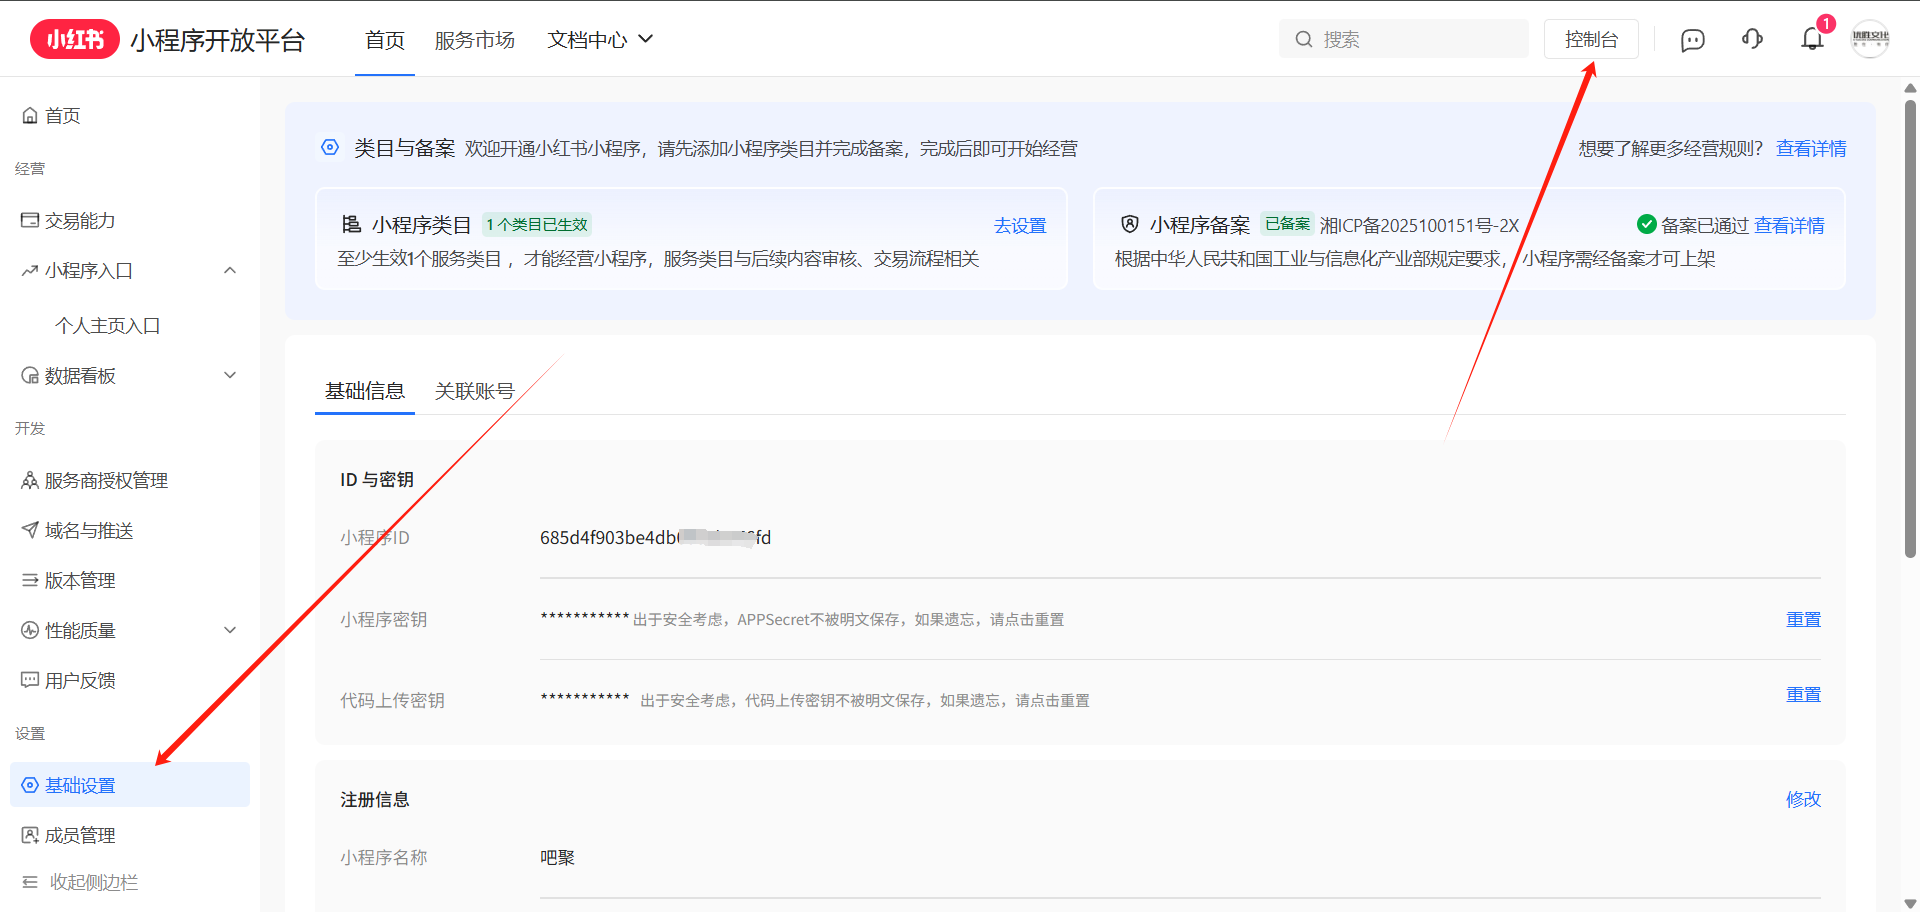This screenshot has width=1920, height=912.
Task: Open the customer service headset icon
Action: pyautogui.click(x=1752, y=39)
